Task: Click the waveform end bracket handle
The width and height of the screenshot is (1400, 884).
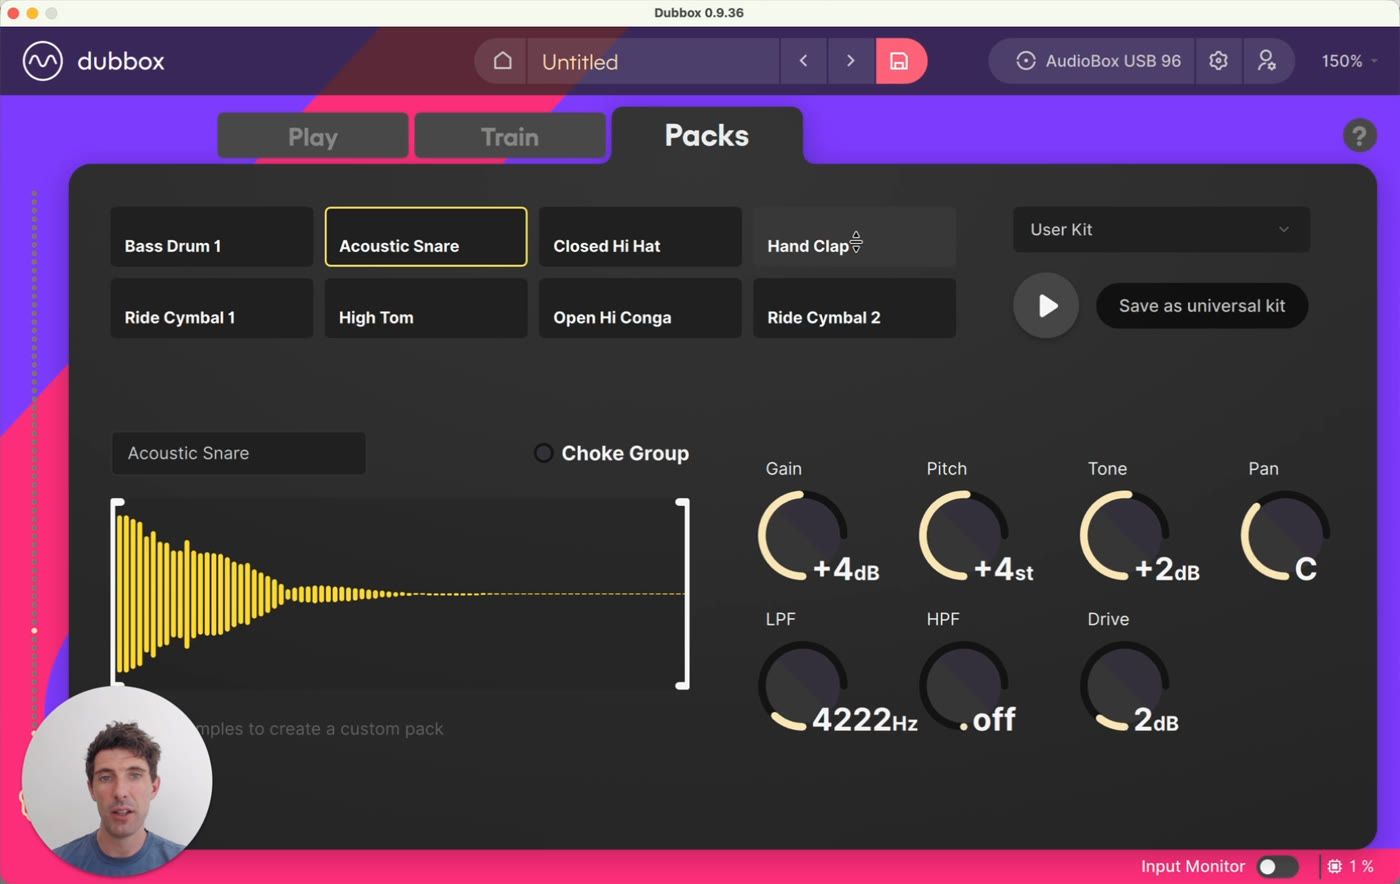Action: (x=683, y=594)
